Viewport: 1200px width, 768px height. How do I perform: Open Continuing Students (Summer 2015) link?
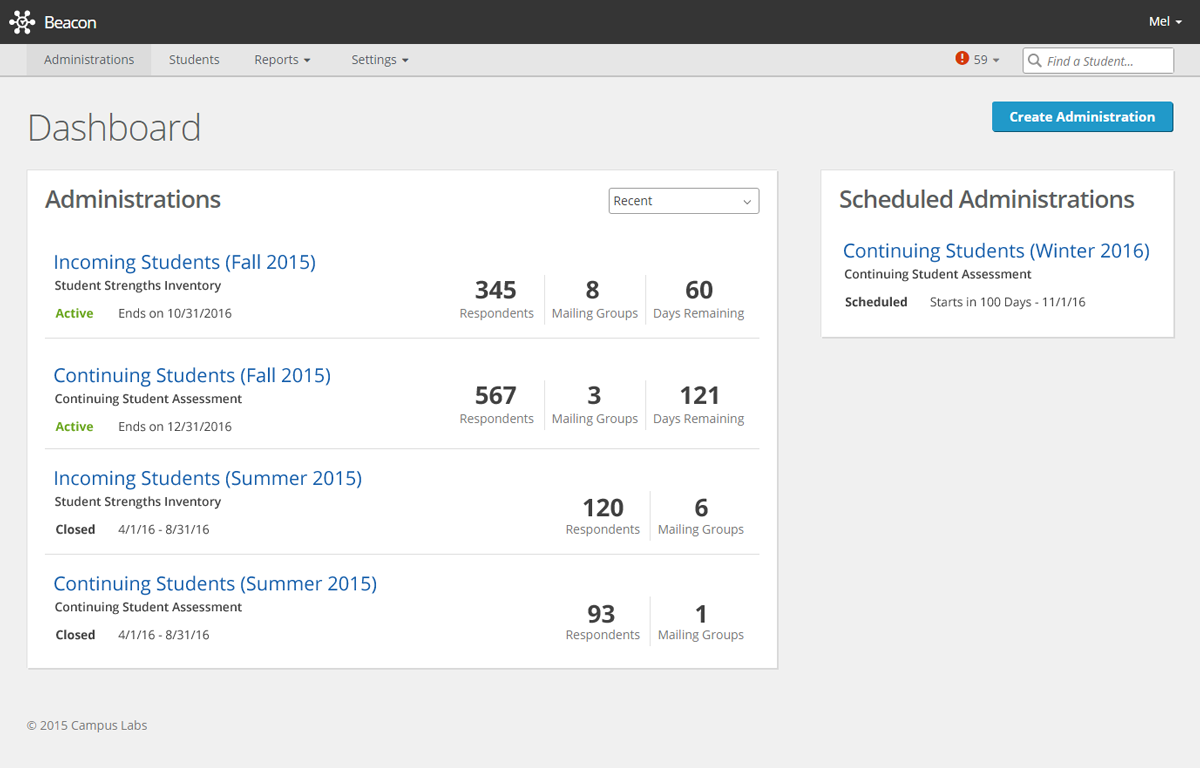[215, 583]
